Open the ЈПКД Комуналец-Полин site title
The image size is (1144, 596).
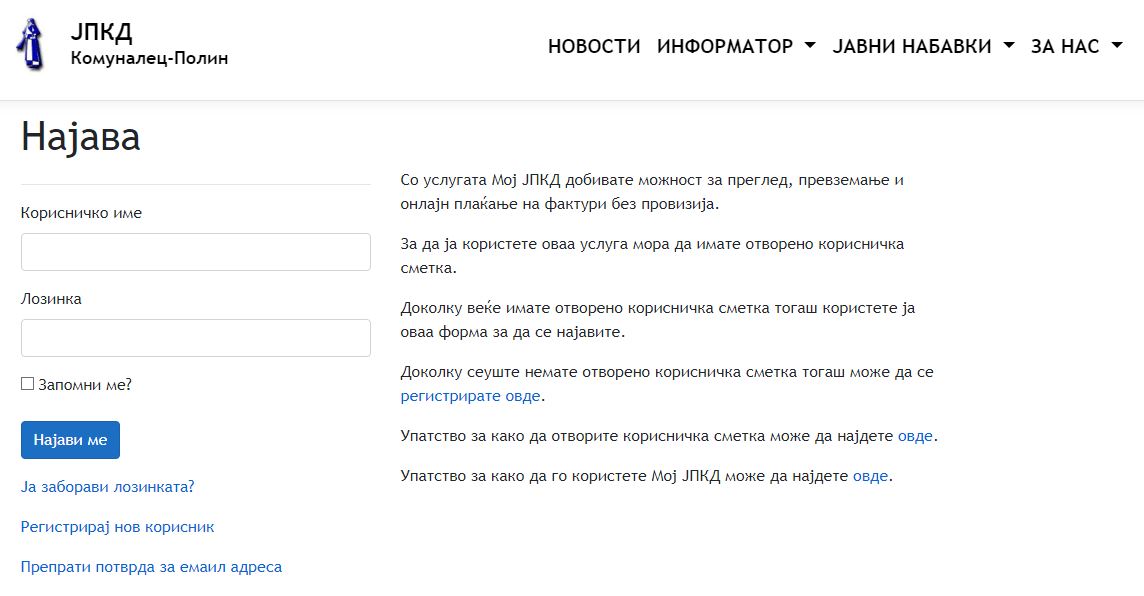149,44
